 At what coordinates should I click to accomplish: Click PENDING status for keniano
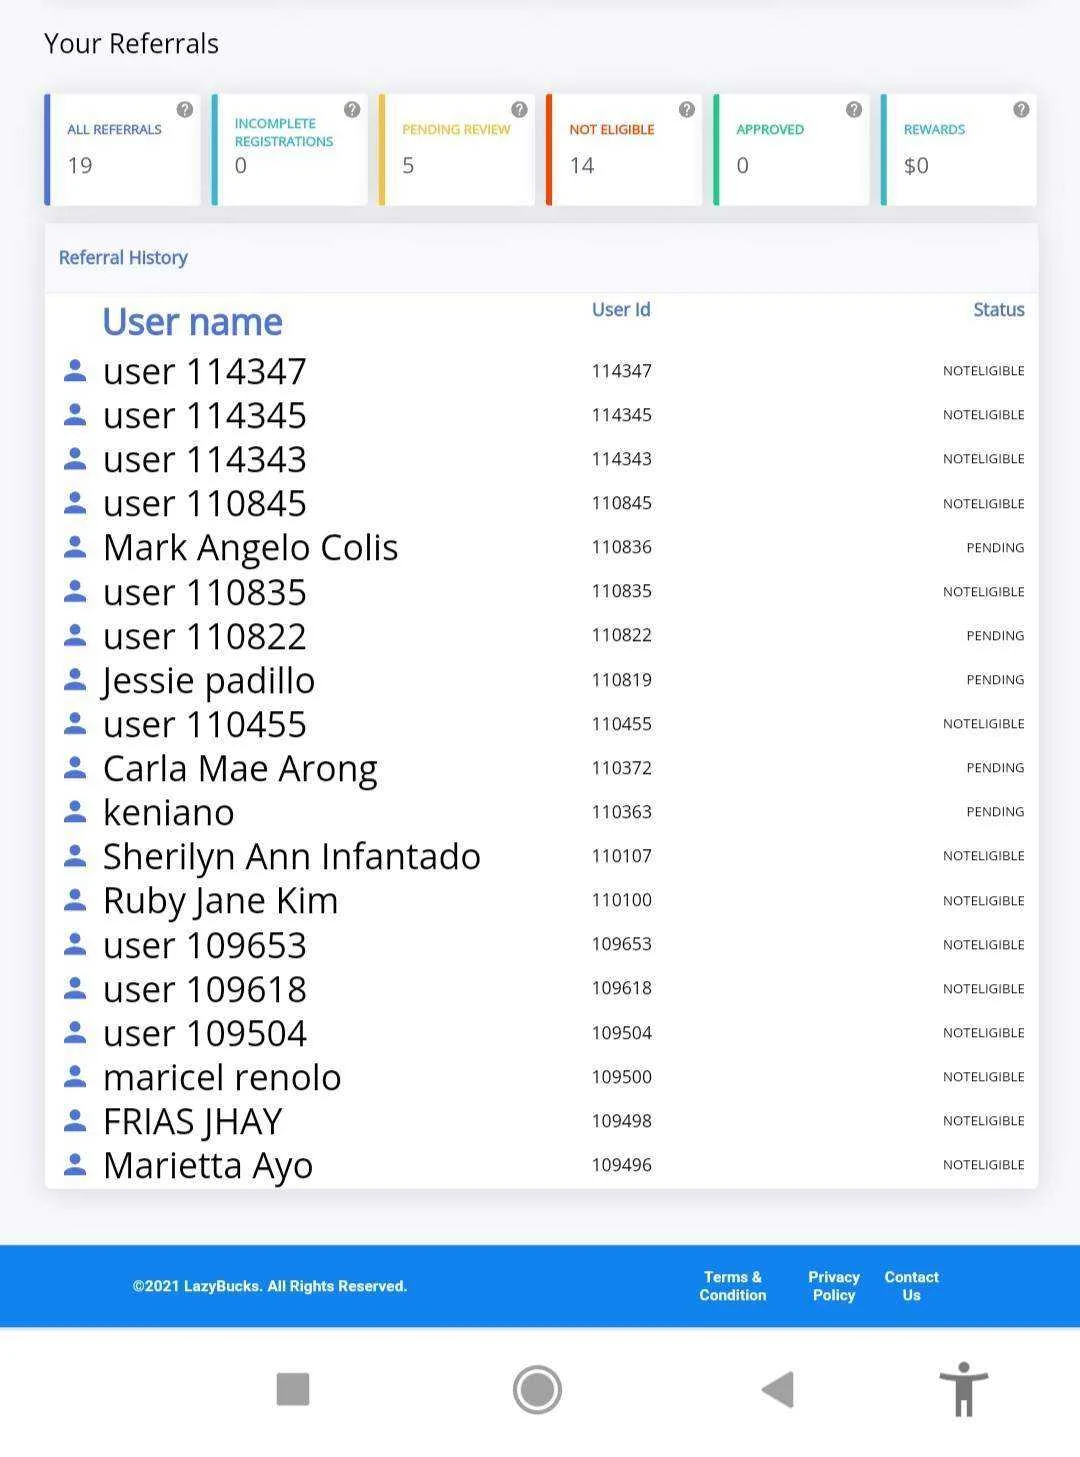995,812
